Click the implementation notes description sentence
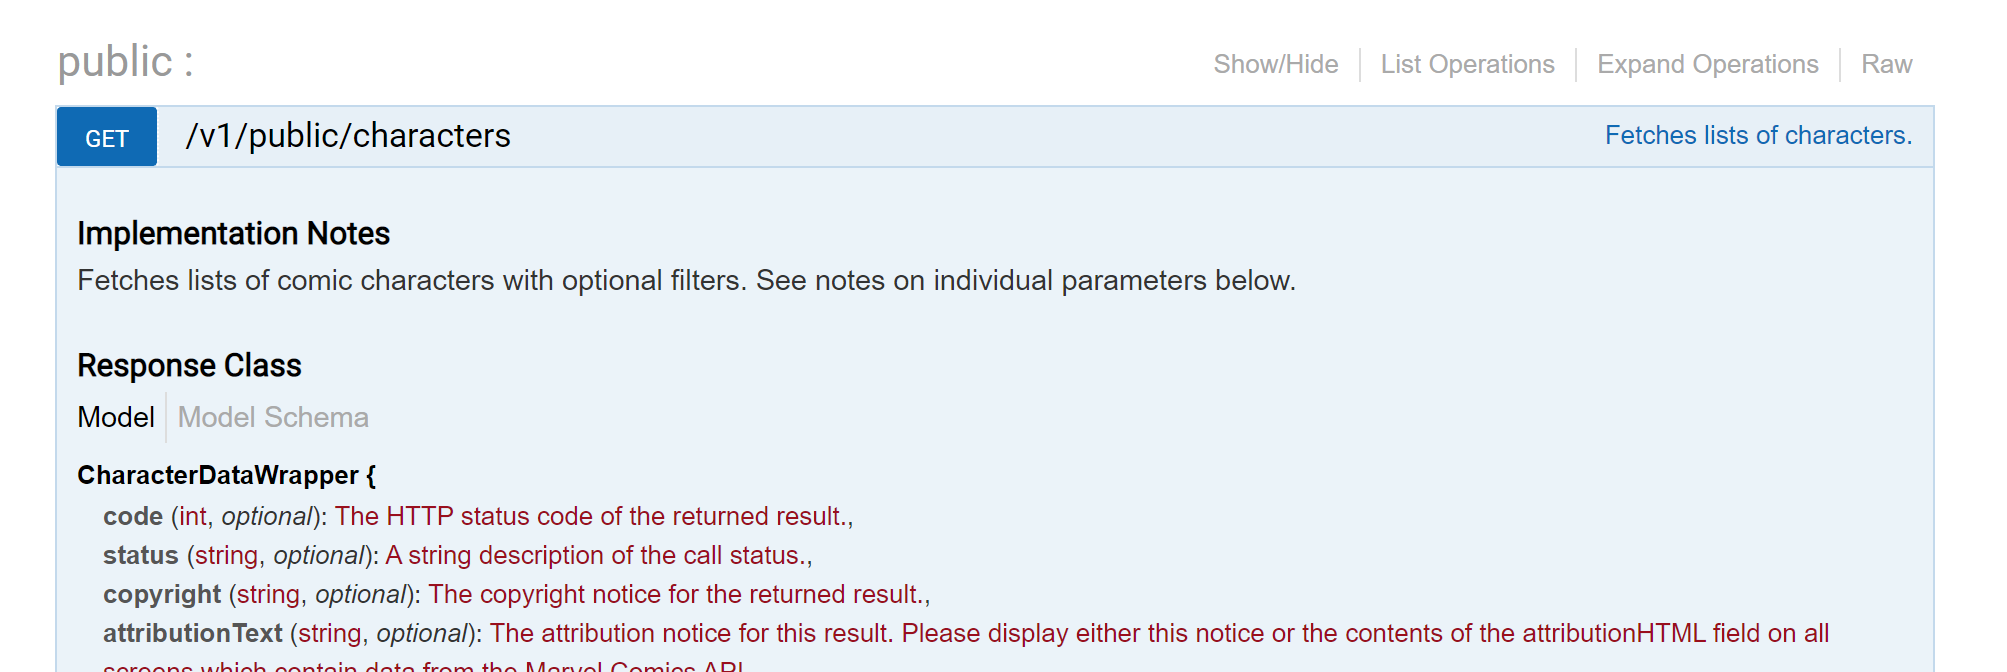 (x=686, y=281)
